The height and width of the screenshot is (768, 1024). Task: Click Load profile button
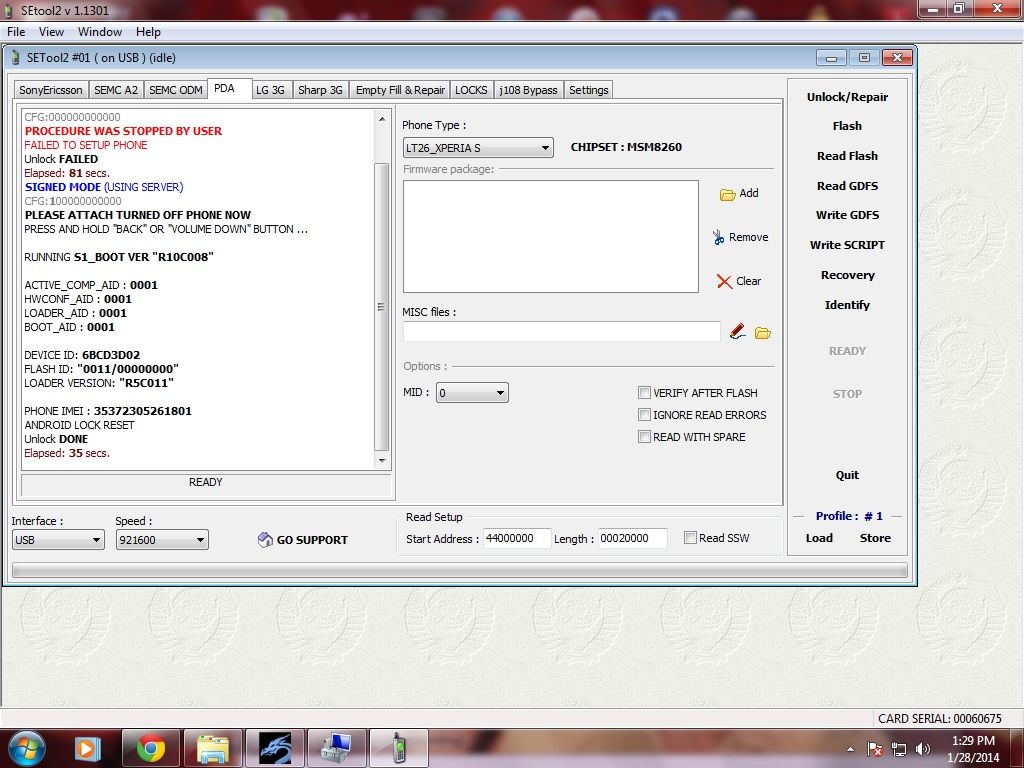(819, 538)
